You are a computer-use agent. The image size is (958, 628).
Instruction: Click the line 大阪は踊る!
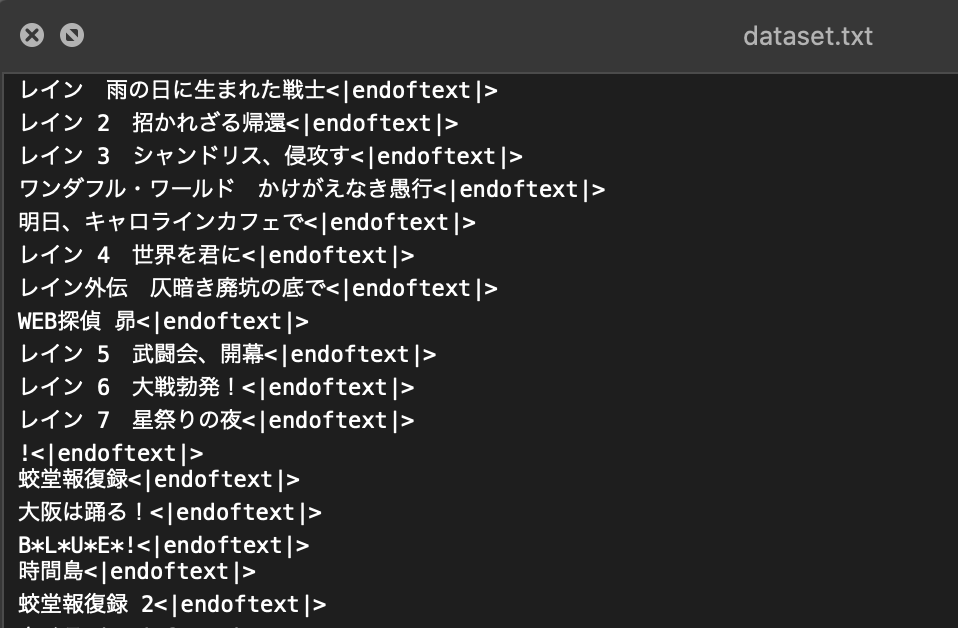[170, 513]
